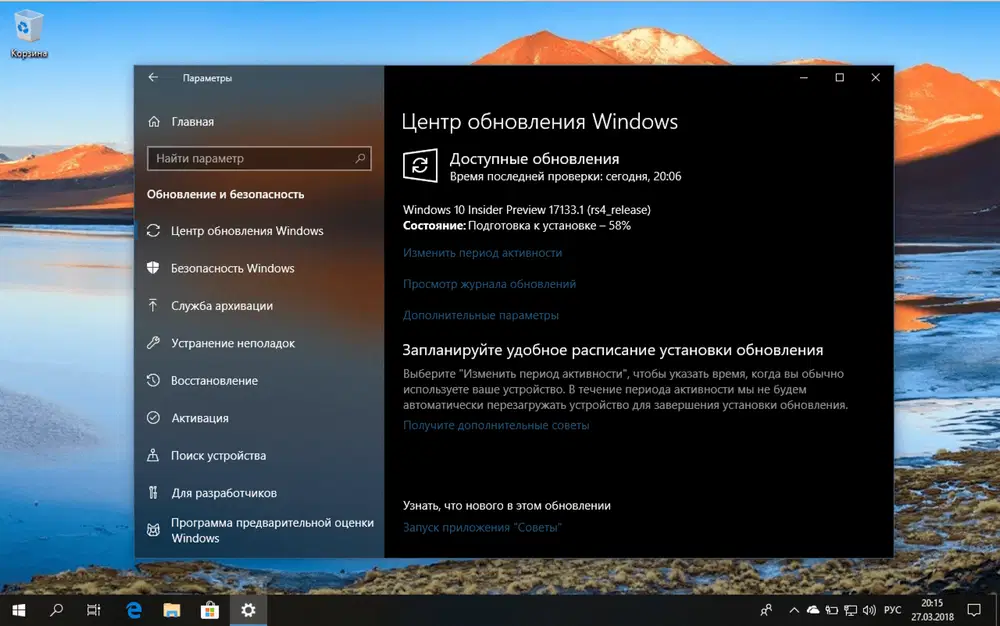Viewport: 1000px width, 626px height.
Task: Click the checkmark circle icon for Активация
Action: [153, 418]
